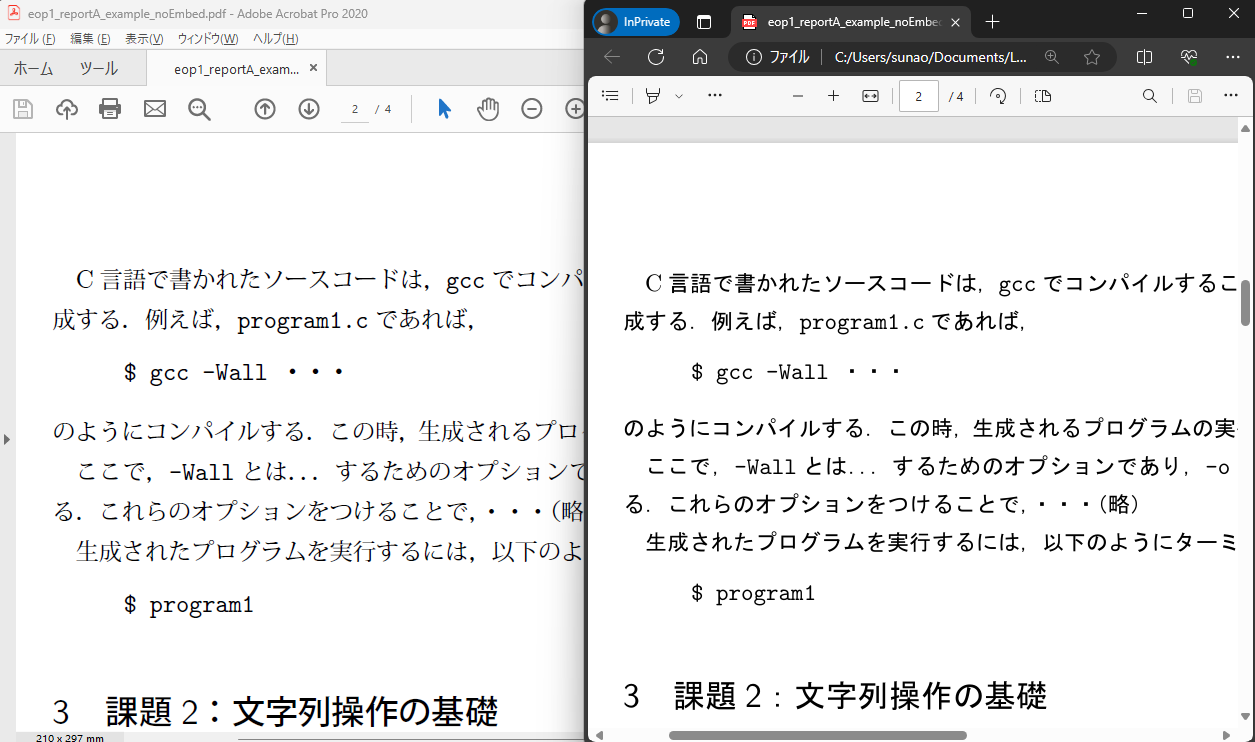Open search in the Edge PDF toolbar
This screenshot has height=742, width=1255.
[1150, 96]
